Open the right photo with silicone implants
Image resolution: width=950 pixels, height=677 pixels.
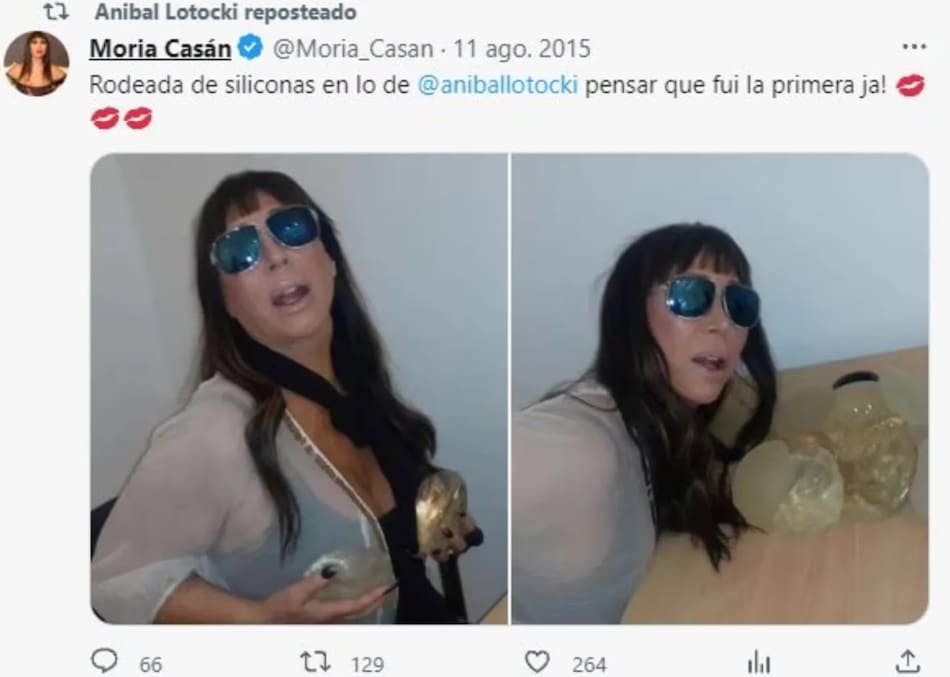pos(720,389)
